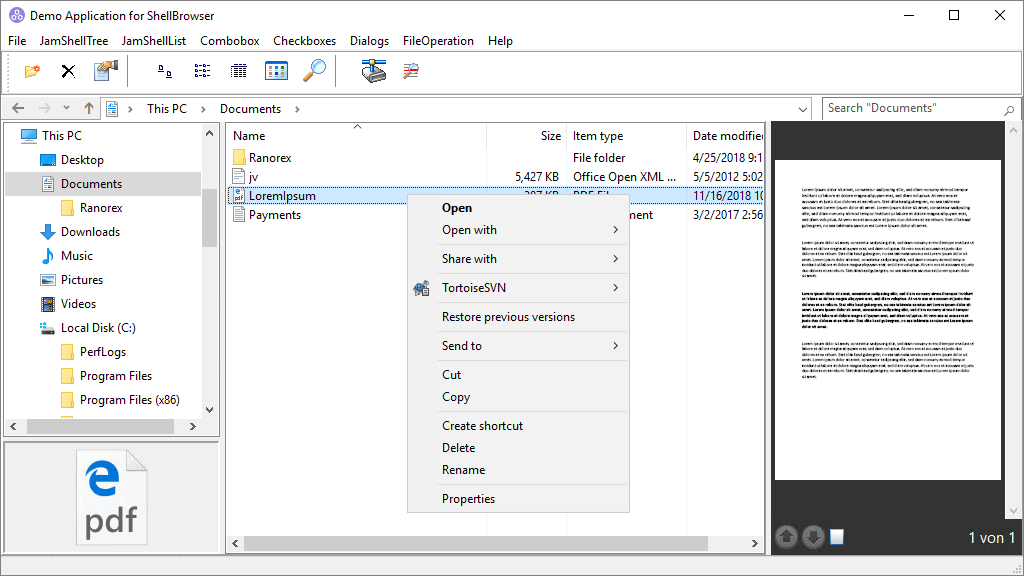Click the magnifying glass search icon
This screenshot has height=576, width=1024.
pyautogui.click(x=315, y=71)
